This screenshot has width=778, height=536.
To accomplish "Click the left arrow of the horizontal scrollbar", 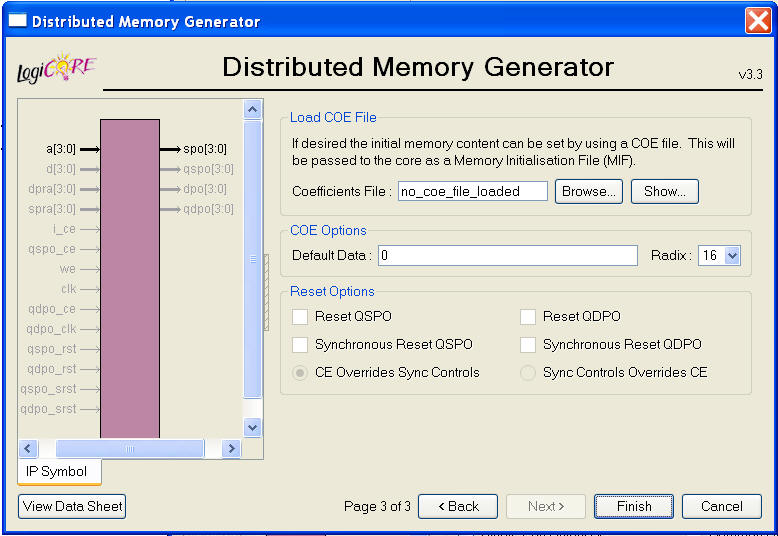I will pos(28,449).
